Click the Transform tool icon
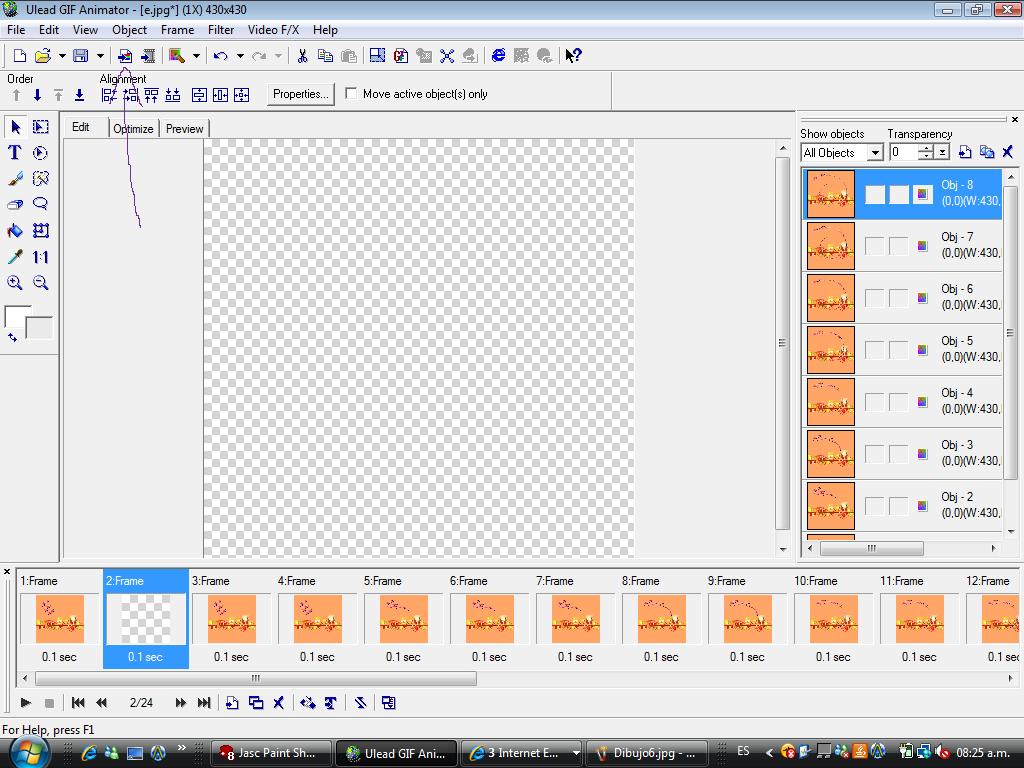This screenshot has width=1024, height=768. [x=40, y=231]
